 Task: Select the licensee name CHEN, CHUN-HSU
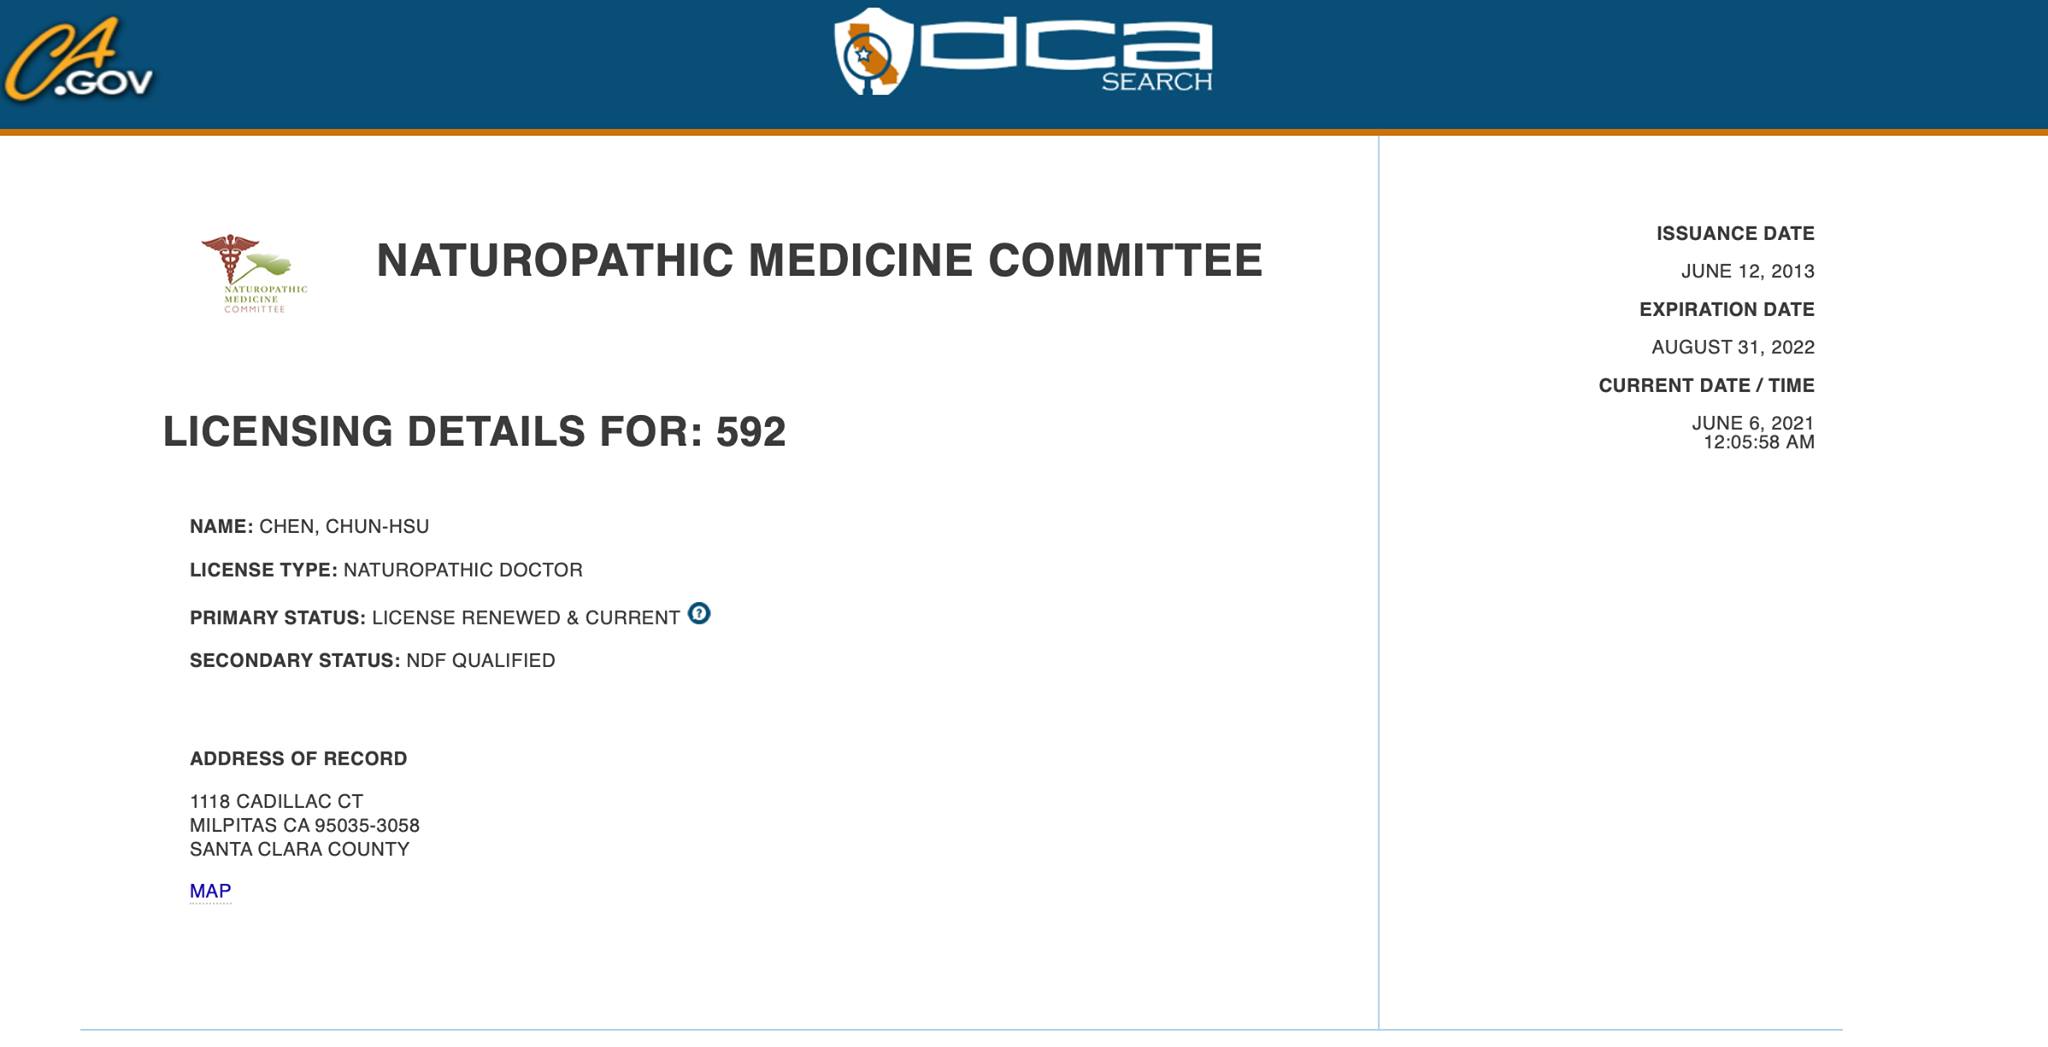pos(344,527)
